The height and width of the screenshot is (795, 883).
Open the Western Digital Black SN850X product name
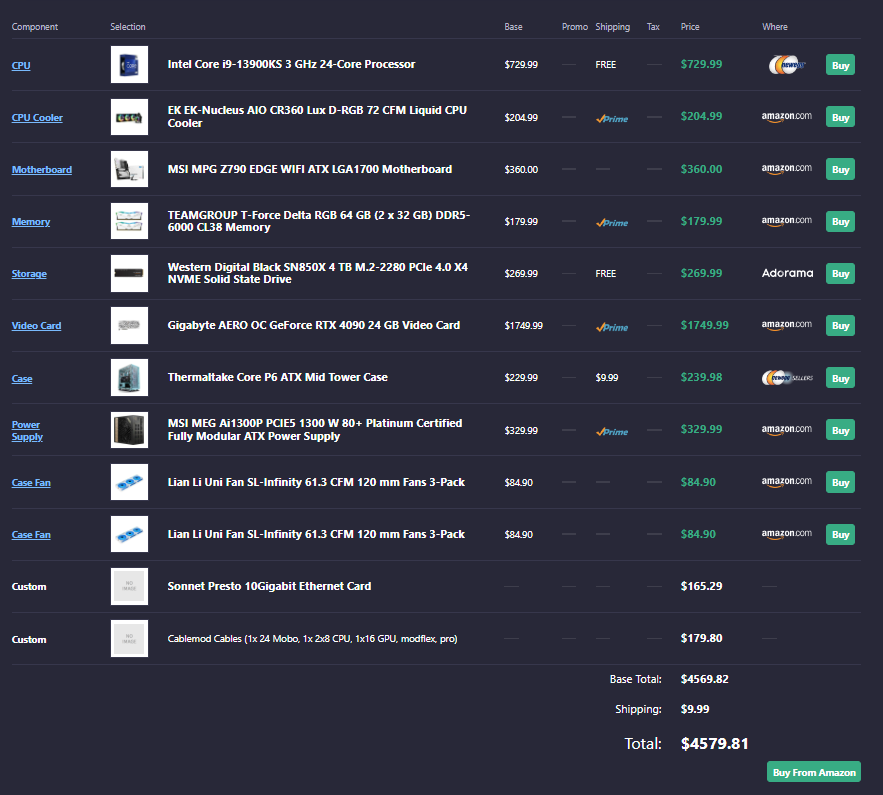[x=318, y=273]
